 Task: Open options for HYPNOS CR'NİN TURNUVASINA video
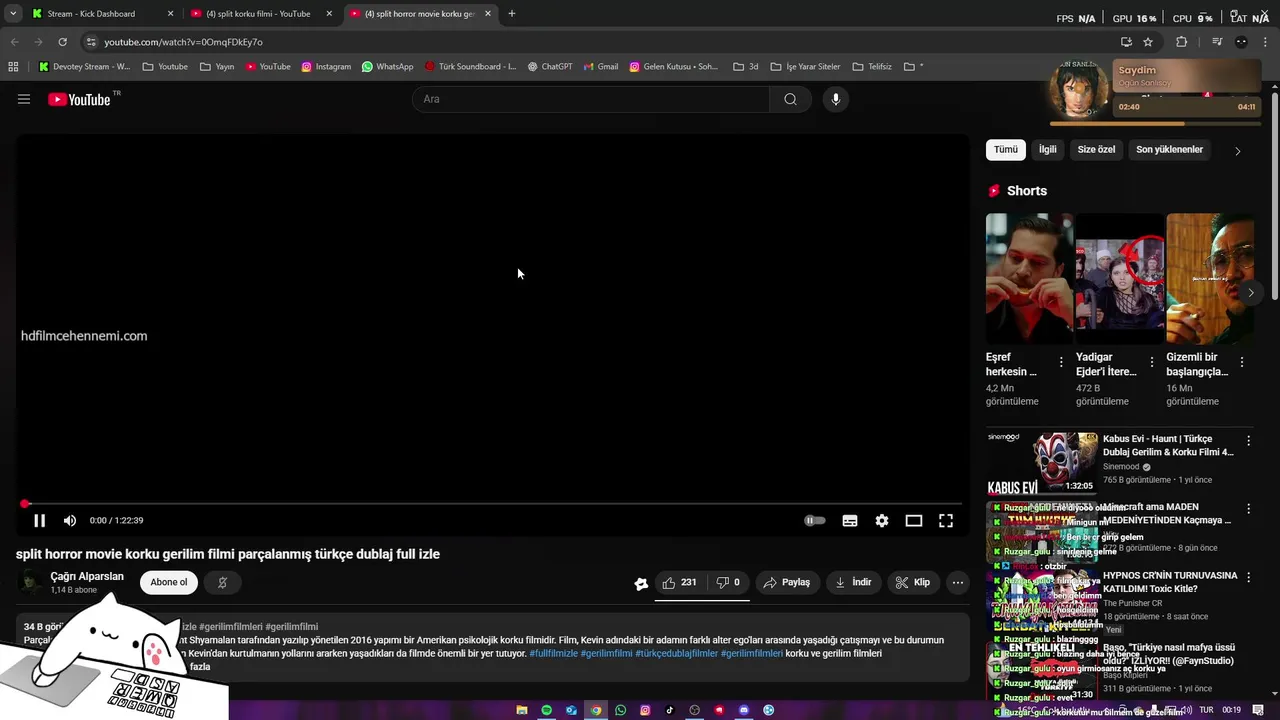(1248, 578)
